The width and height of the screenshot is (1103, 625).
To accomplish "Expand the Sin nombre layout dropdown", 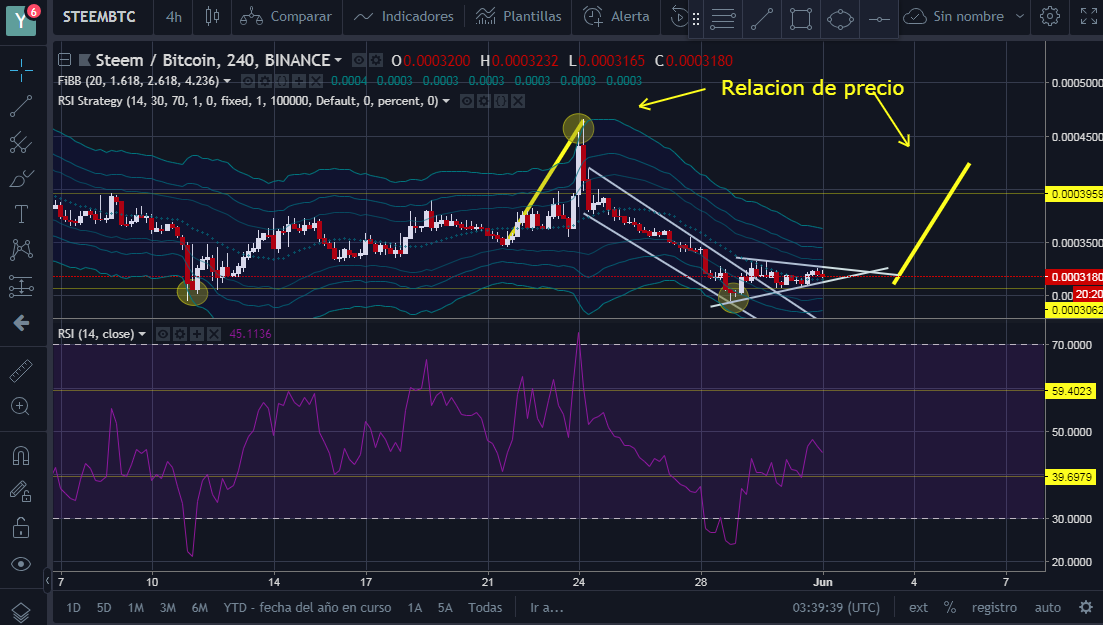I will coord(1020,16).
